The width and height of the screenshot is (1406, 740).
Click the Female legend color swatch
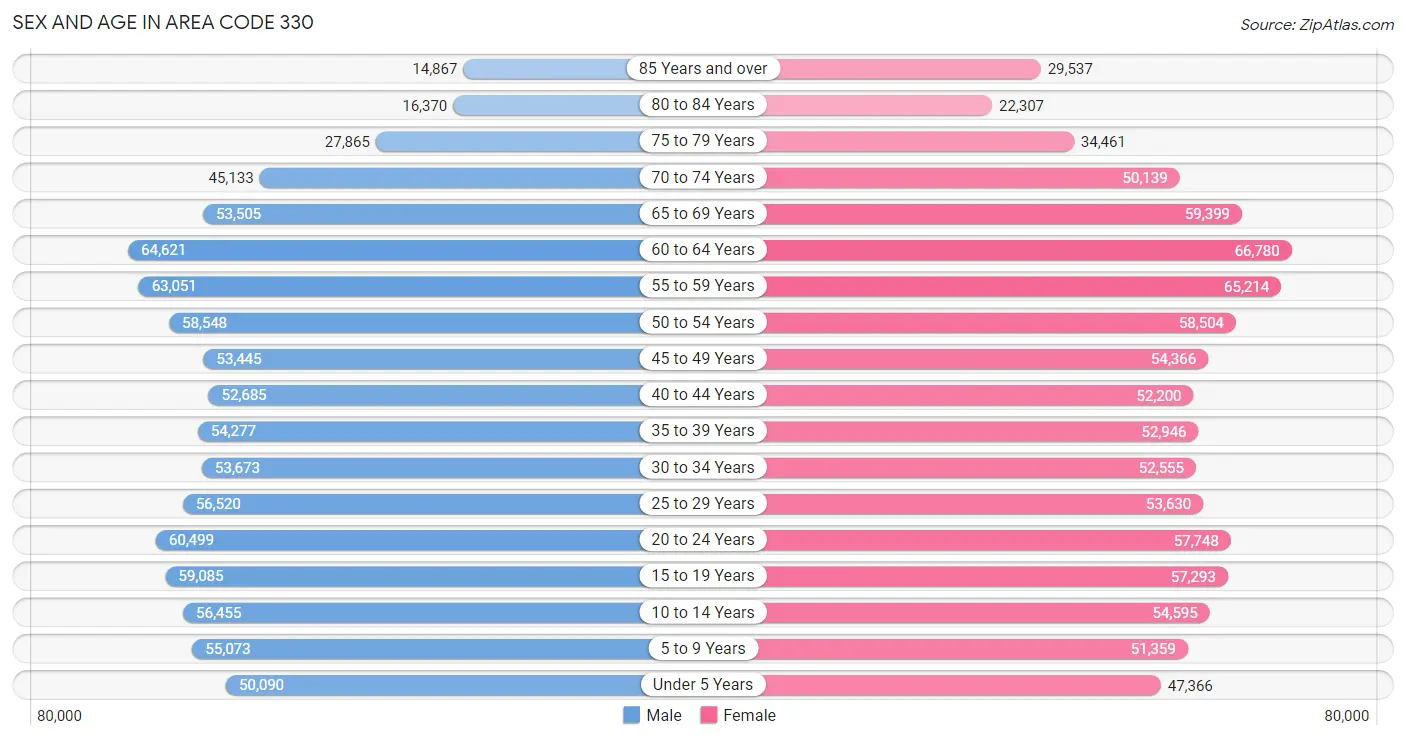pyautogui.click(x=709, y=715)
